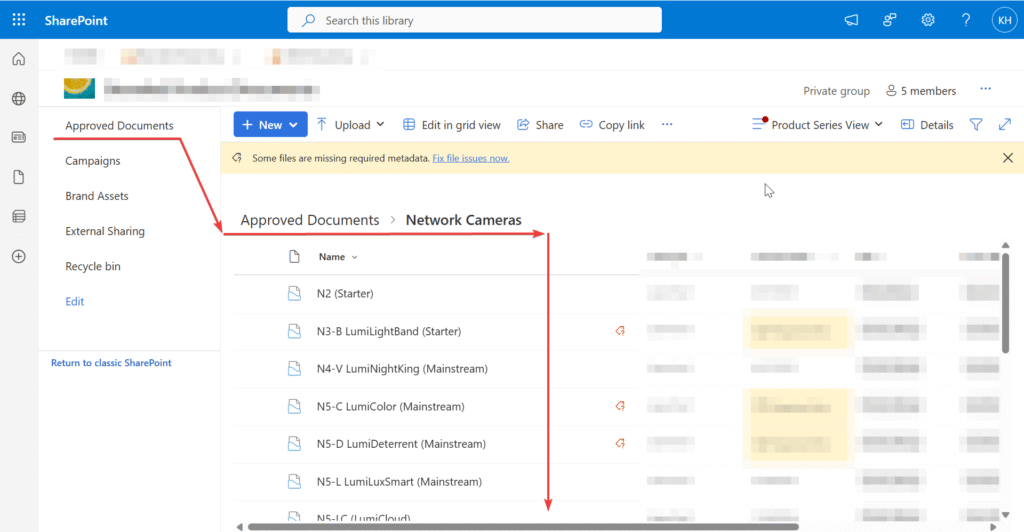Open the N4-V LumiNightKing (Mainstream) item

[402, 369]
